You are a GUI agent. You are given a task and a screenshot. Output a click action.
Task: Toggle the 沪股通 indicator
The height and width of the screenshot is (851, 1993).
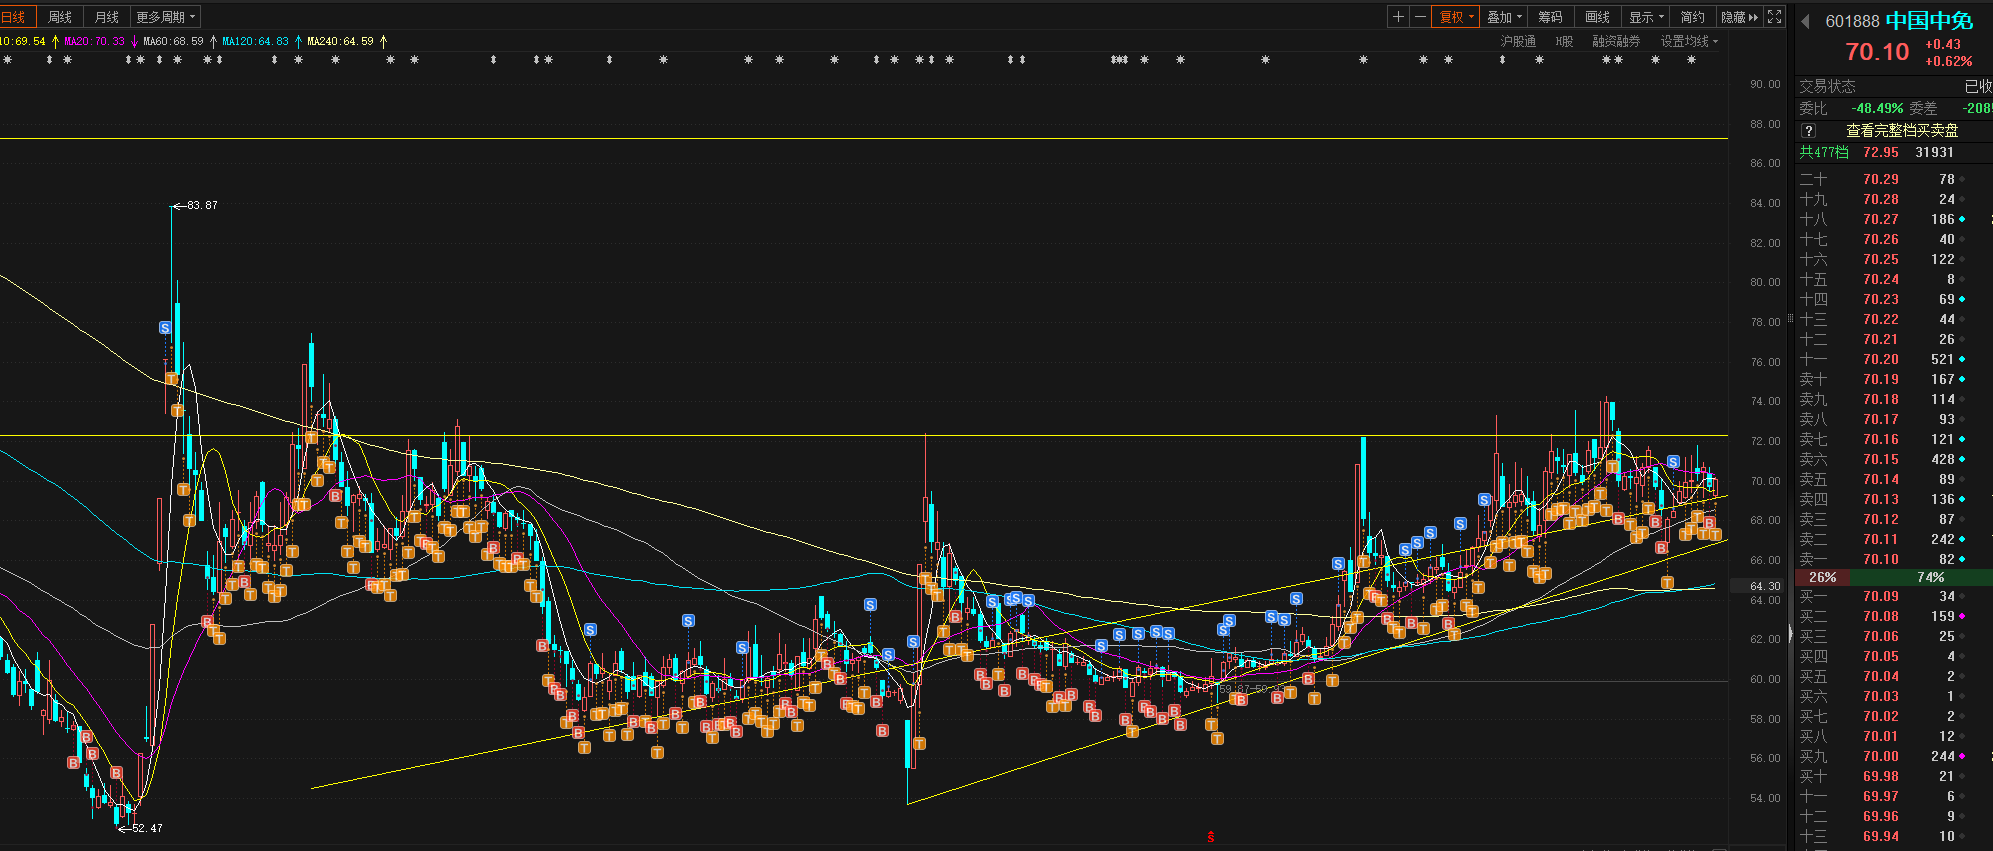tap(1517, 41)
